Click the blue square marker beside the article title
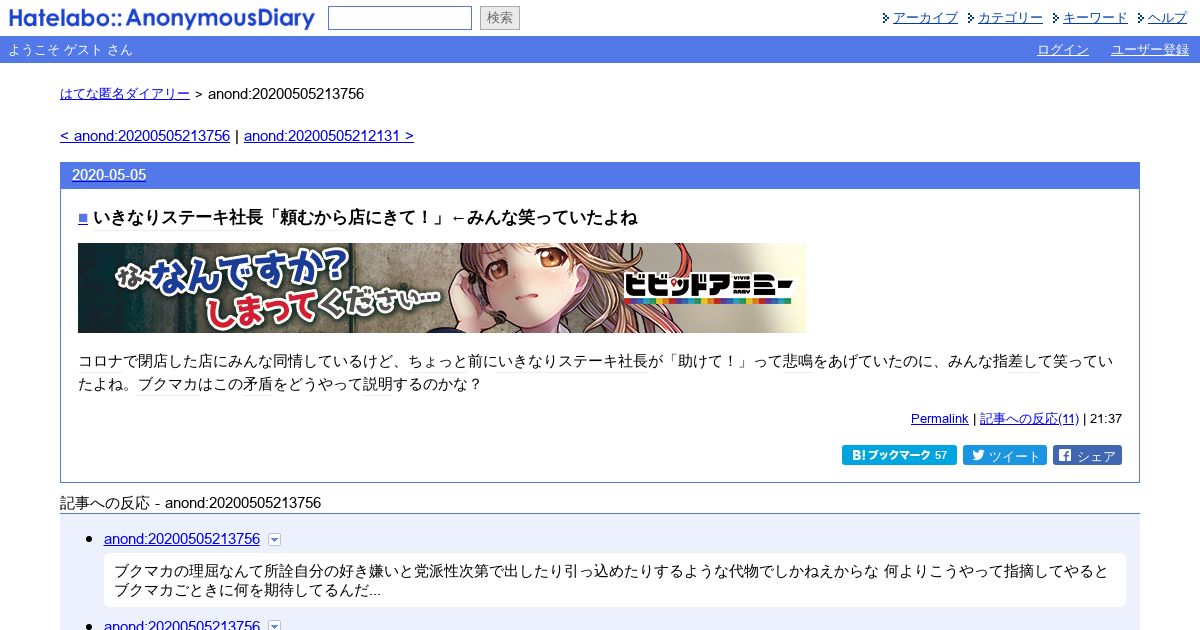This screenshot has height=630, width=1200. [x=83, y=218]
